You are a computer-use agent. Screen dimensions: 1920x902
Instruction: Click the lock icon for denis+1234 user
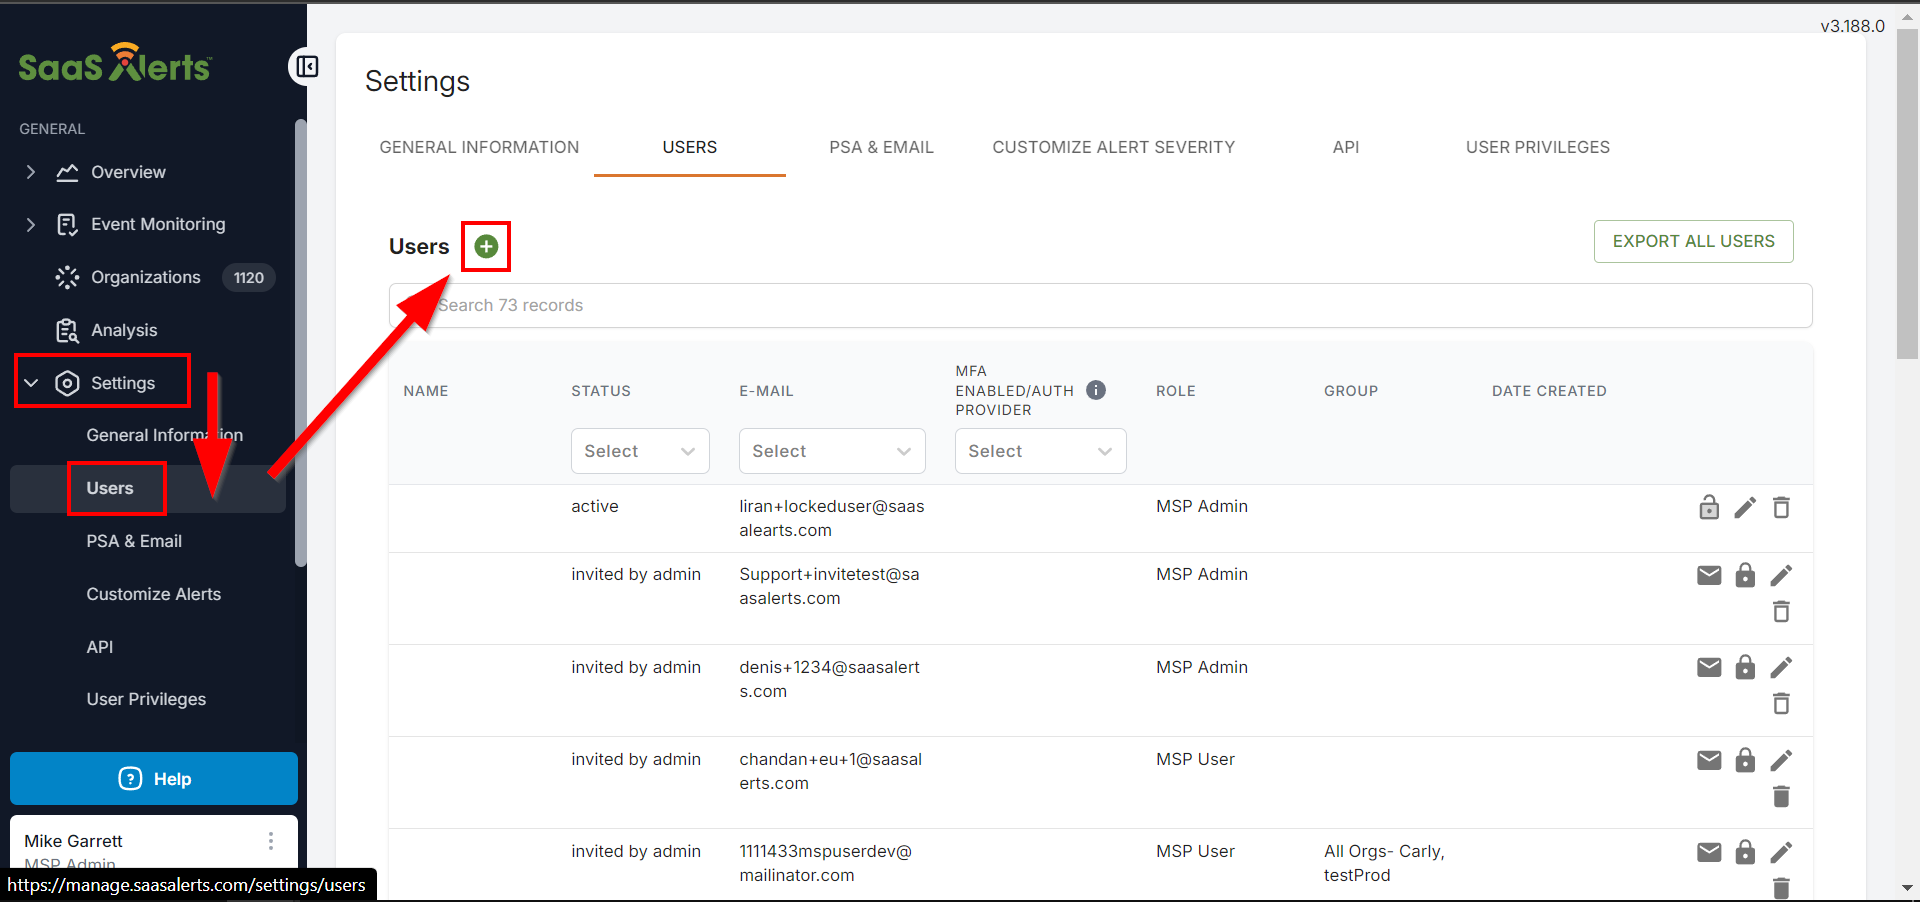[1745, 667]
